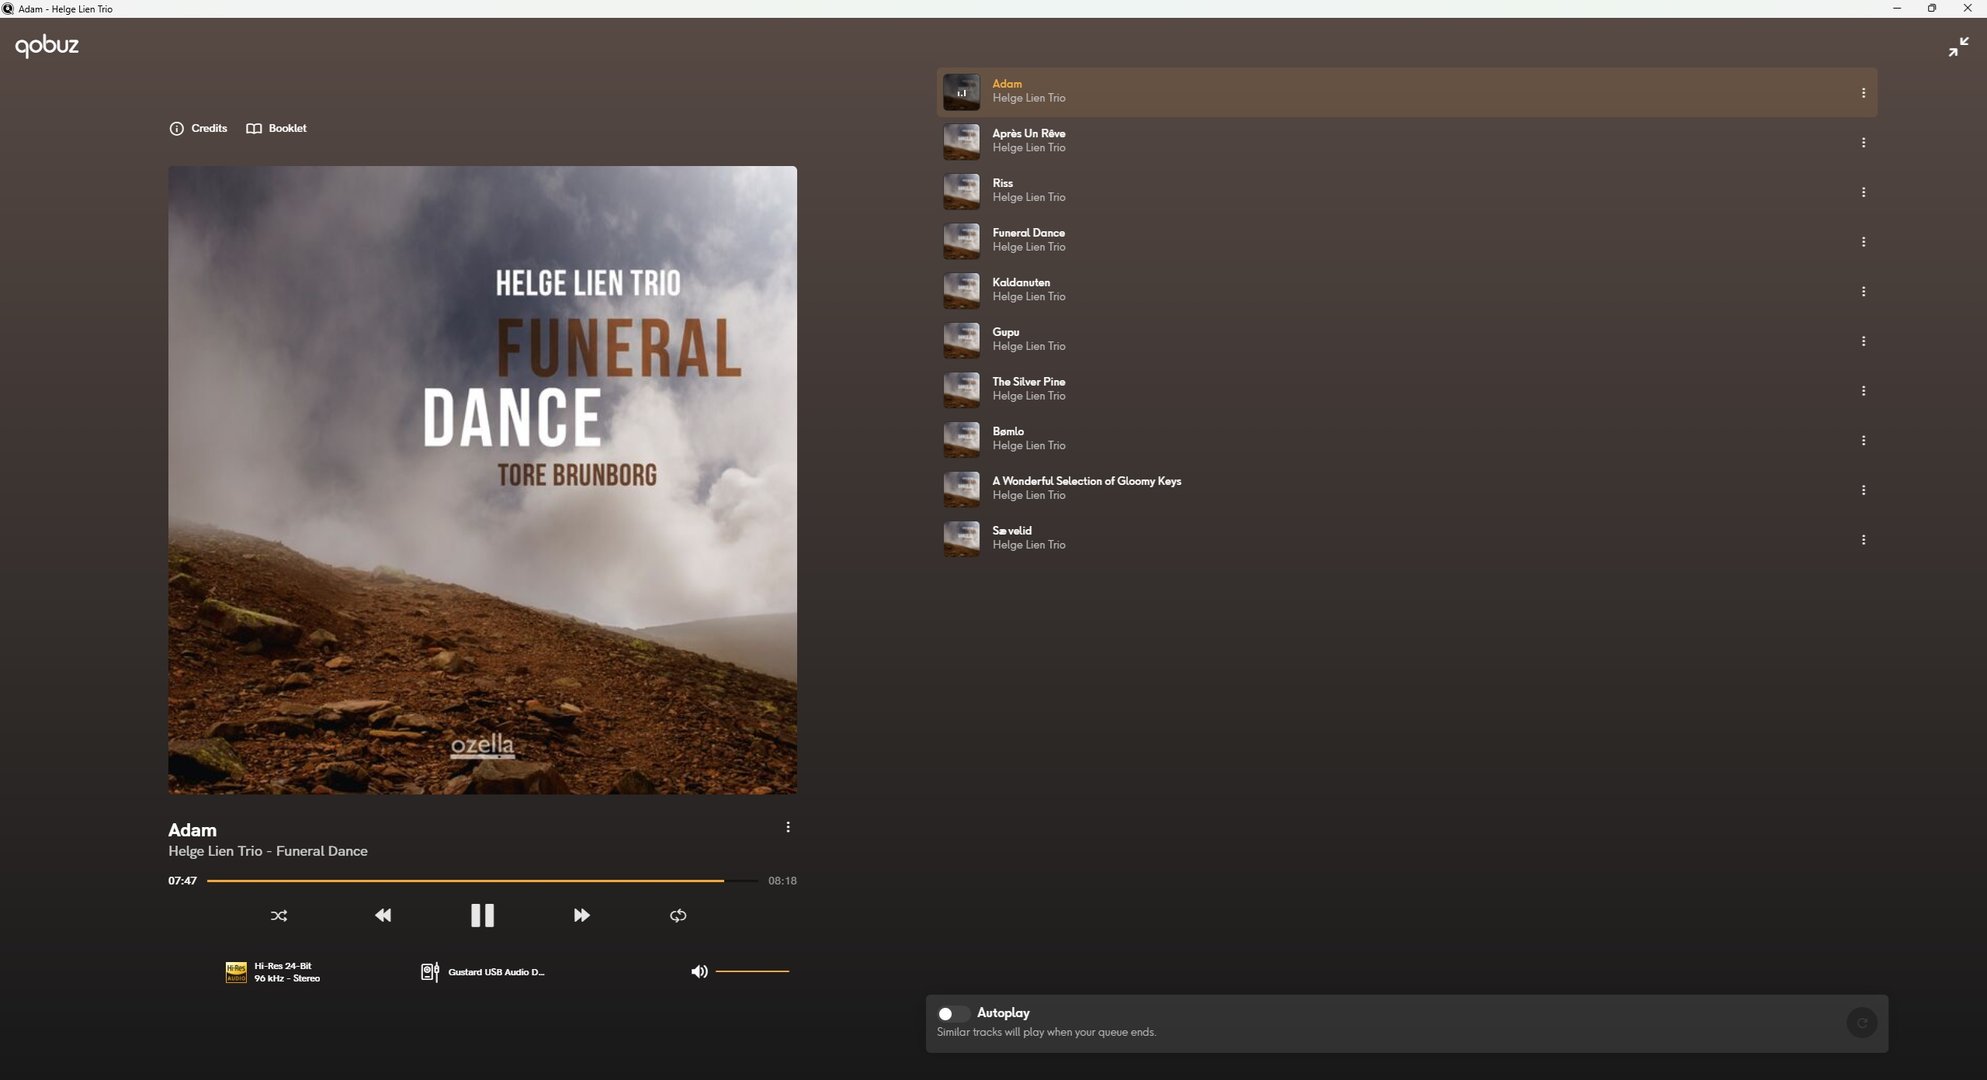The image size is (1987, 1080).
Task: Click the Qobuz logo
Action: coord(47,45)
